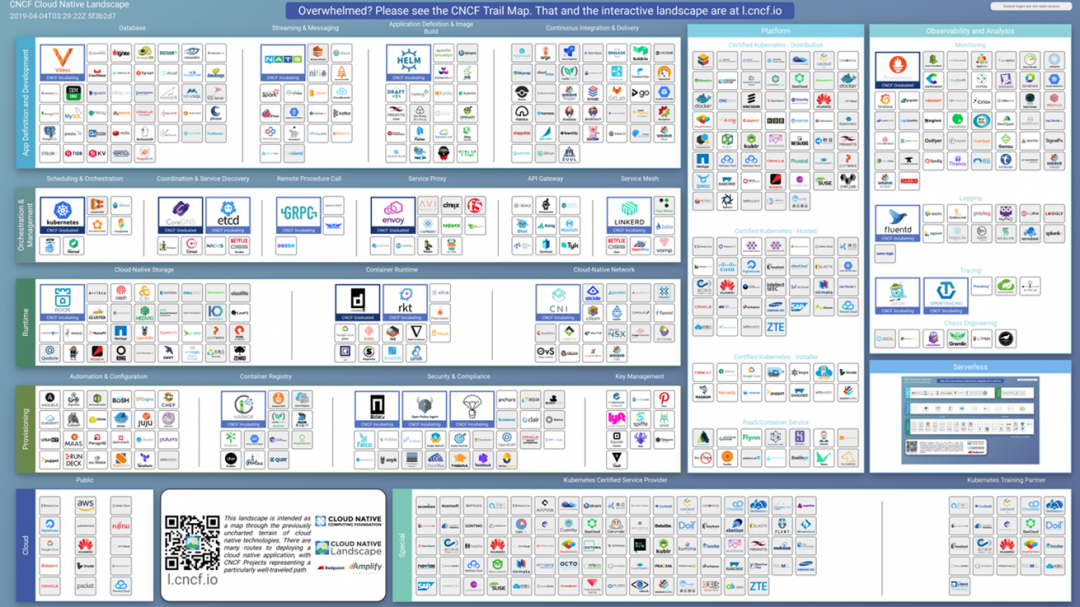Select the NSX logo in Cloud-Native Network
The height and width of the screenshot is (607, 1080).
[616, 333]
